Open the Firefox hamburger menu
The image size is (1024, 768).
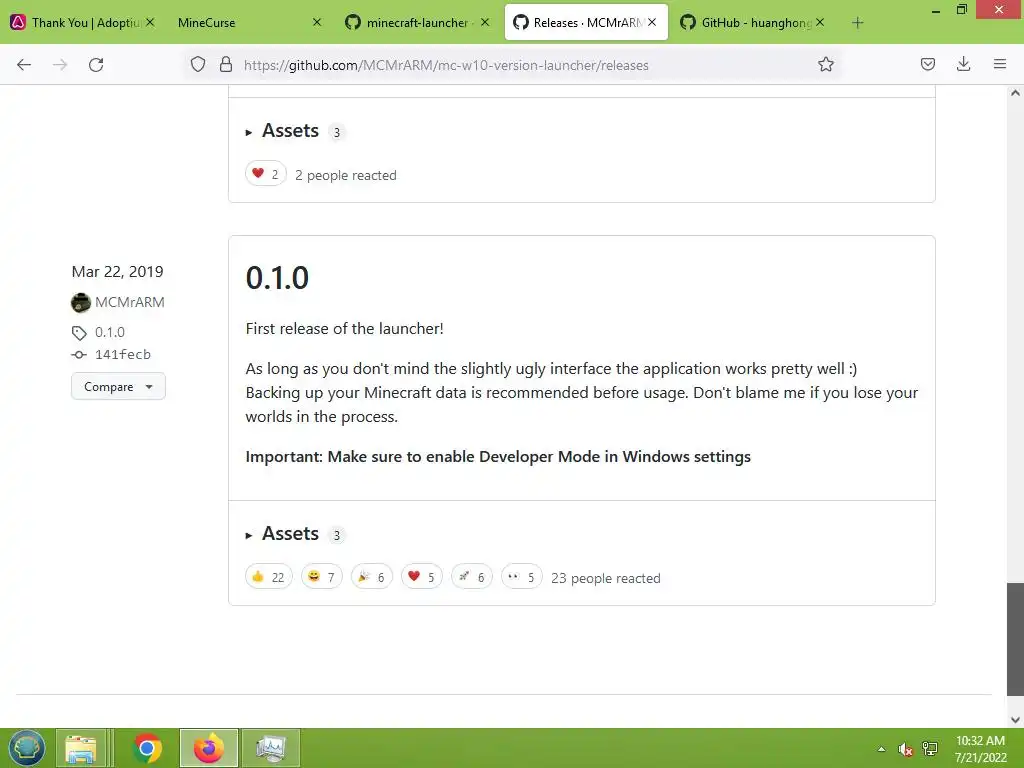1000,65
